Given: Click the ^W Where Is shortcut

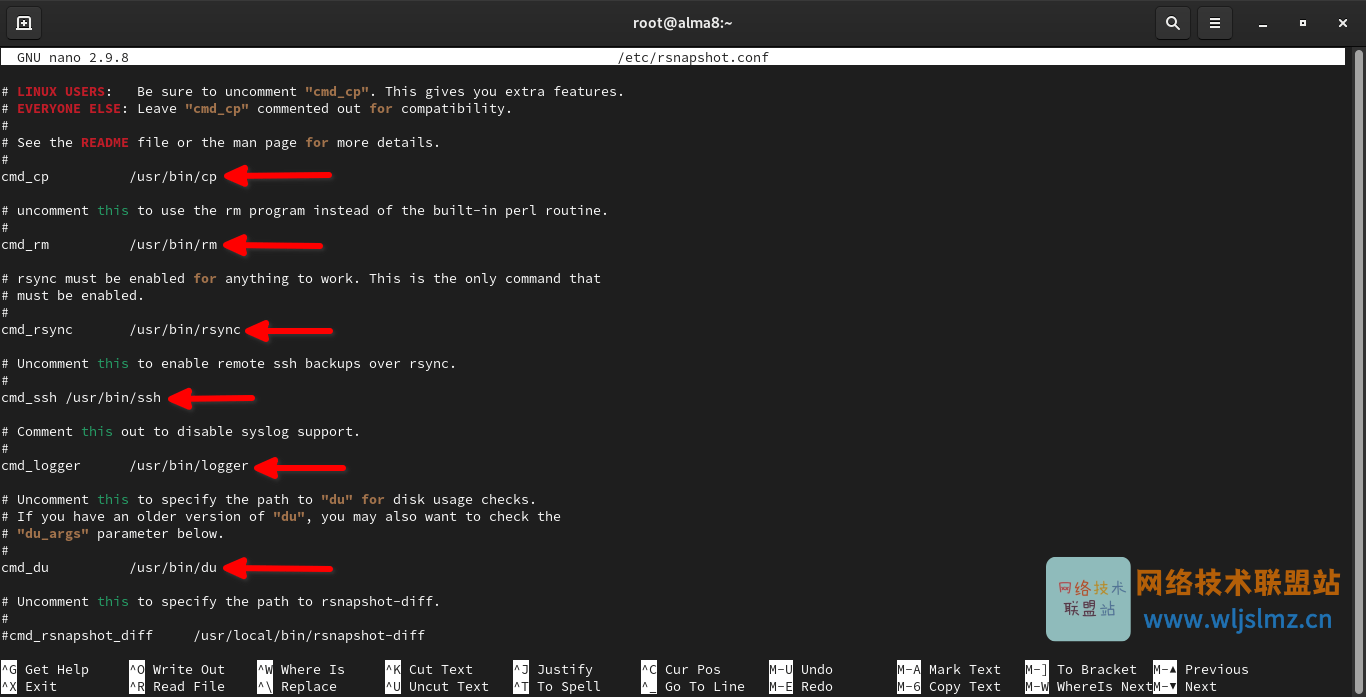Looking at the screenshot, I should point(301,670).
